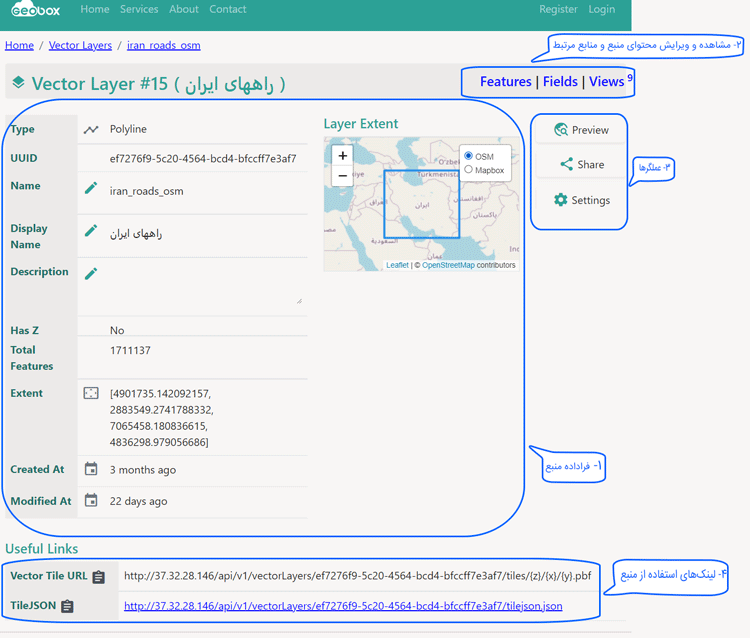Click the calendar icon beside Created At
This screenshot has width=750, height=638.
[91, 469]
